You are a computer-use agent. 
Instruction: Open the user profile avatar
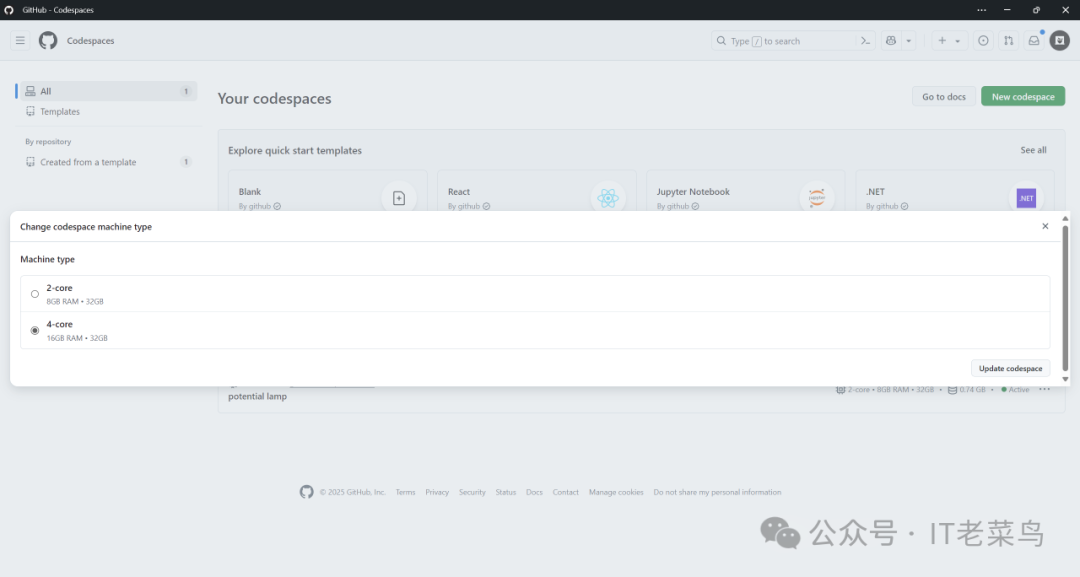pos(1059,41)
